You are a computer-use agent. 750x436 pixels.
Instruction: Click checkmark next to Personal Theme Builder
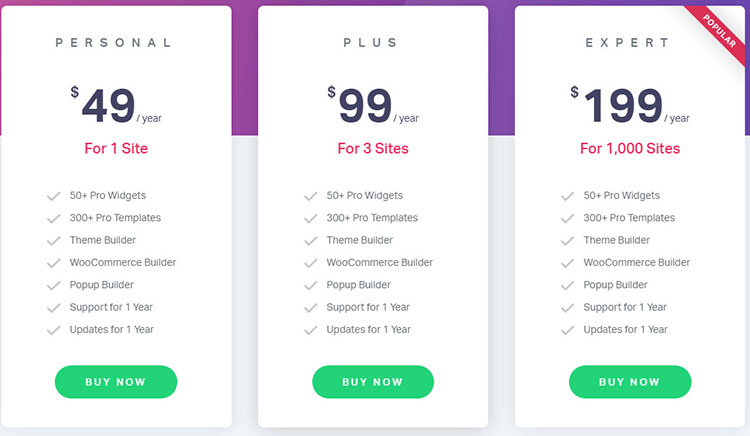(x=54, y=241)
